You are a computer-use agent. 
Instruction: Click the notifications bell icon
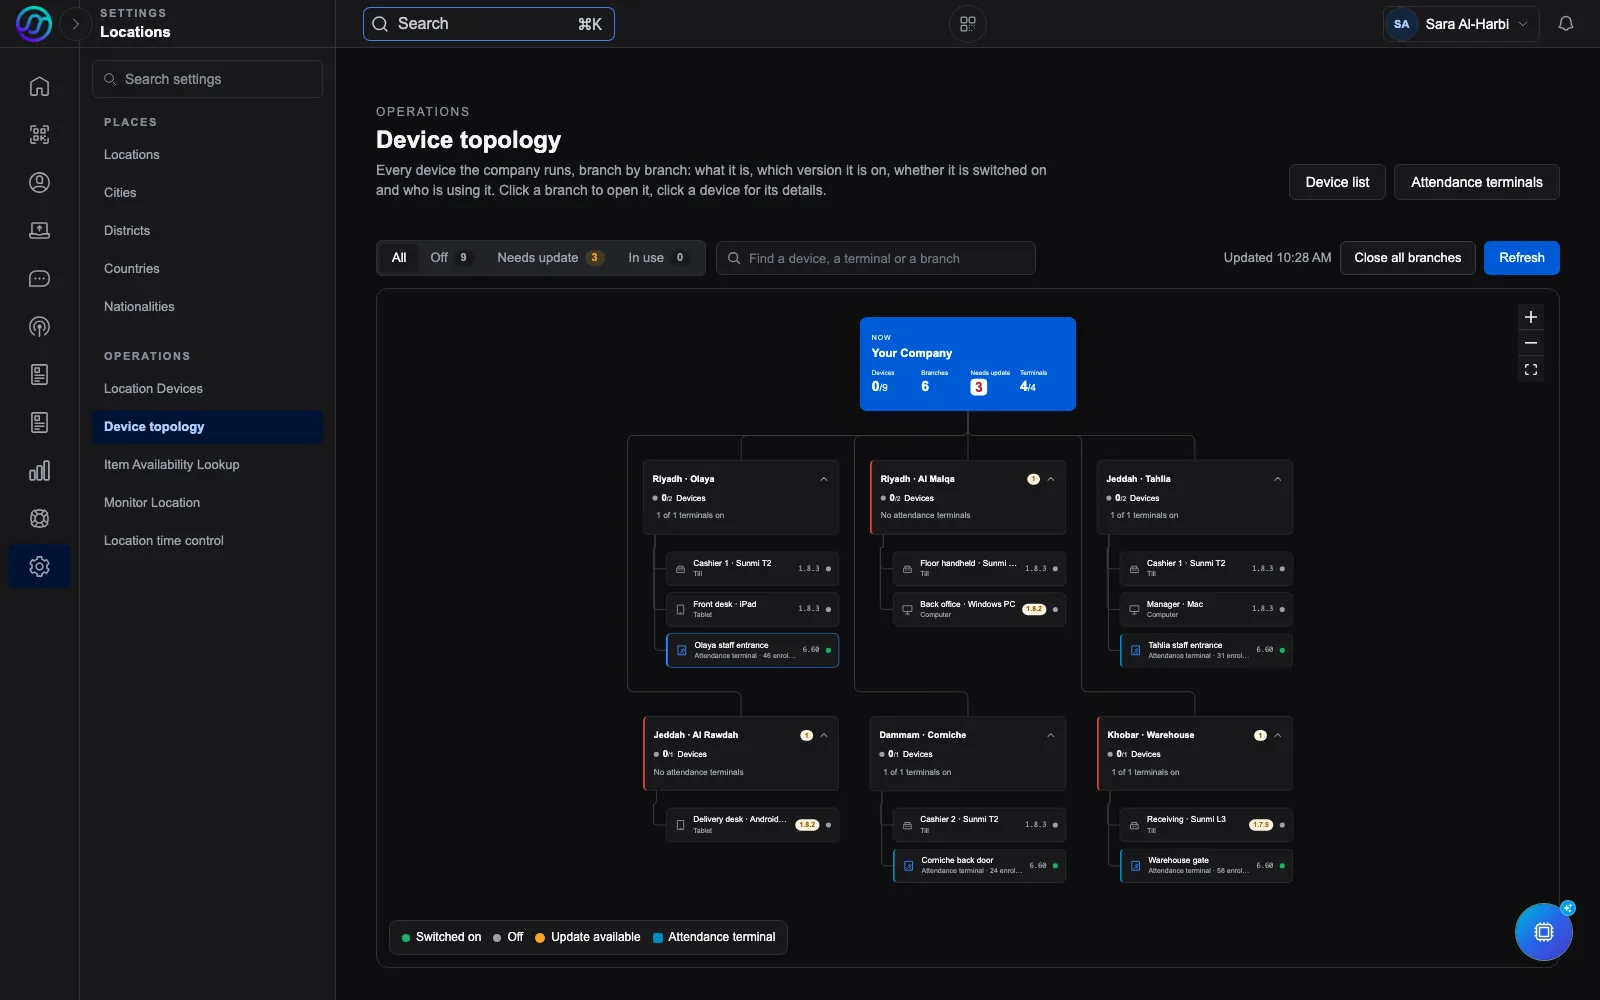[1566, 24]
